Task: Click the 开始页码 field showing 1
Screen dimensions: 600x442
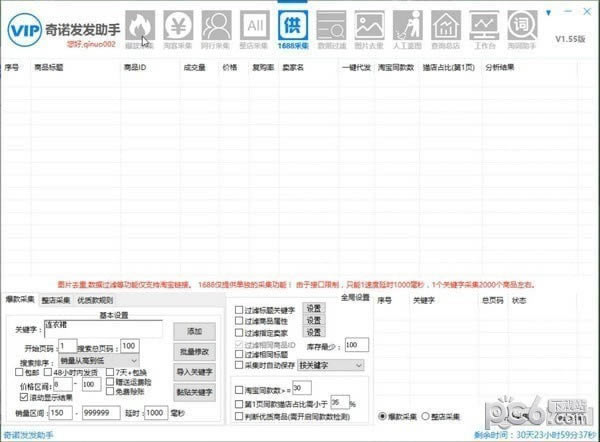Action: 68,346
